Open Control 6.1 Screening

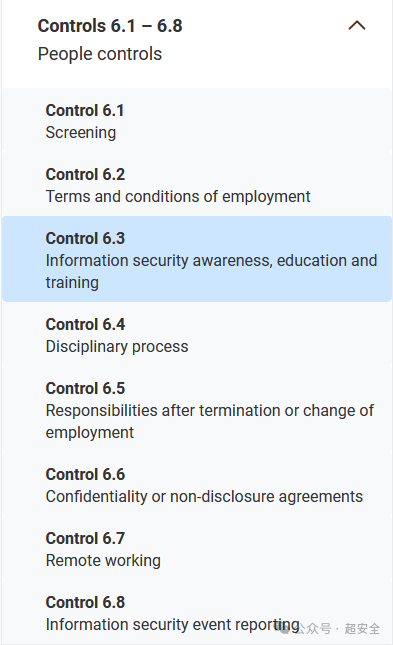(x=197, y=121)
